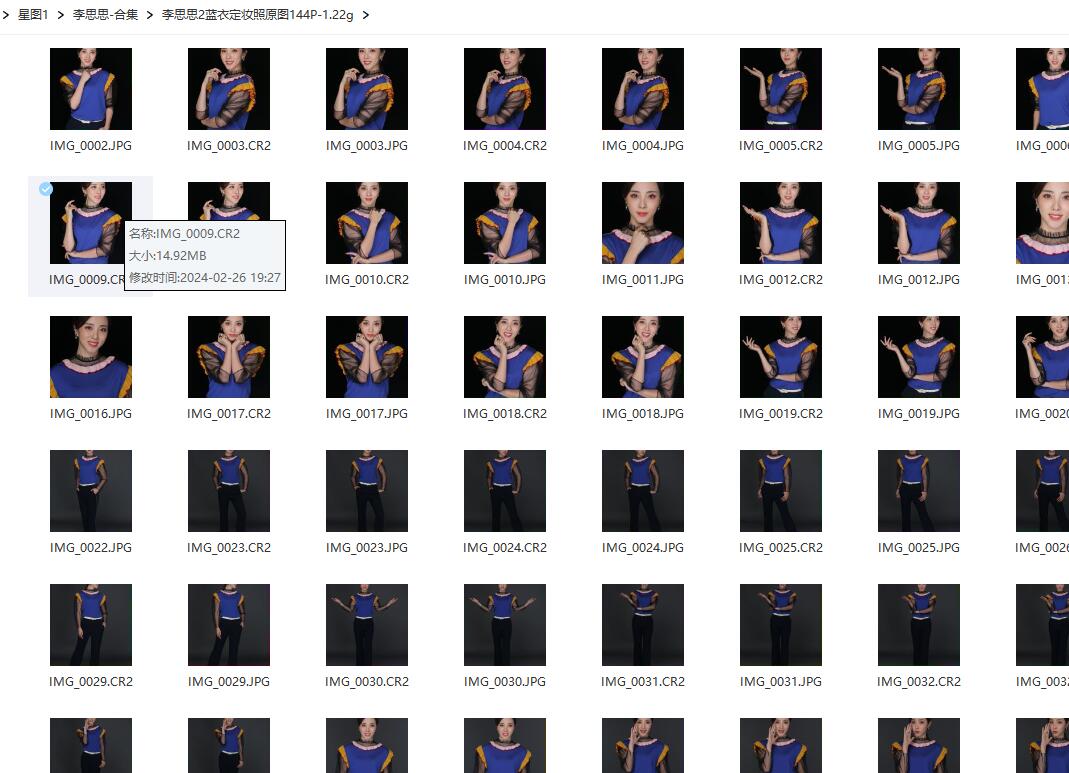Screen dimensions: 1069x773
Task: Click the IMG_0025.JPG file name
Action: [x=919, y=547]
